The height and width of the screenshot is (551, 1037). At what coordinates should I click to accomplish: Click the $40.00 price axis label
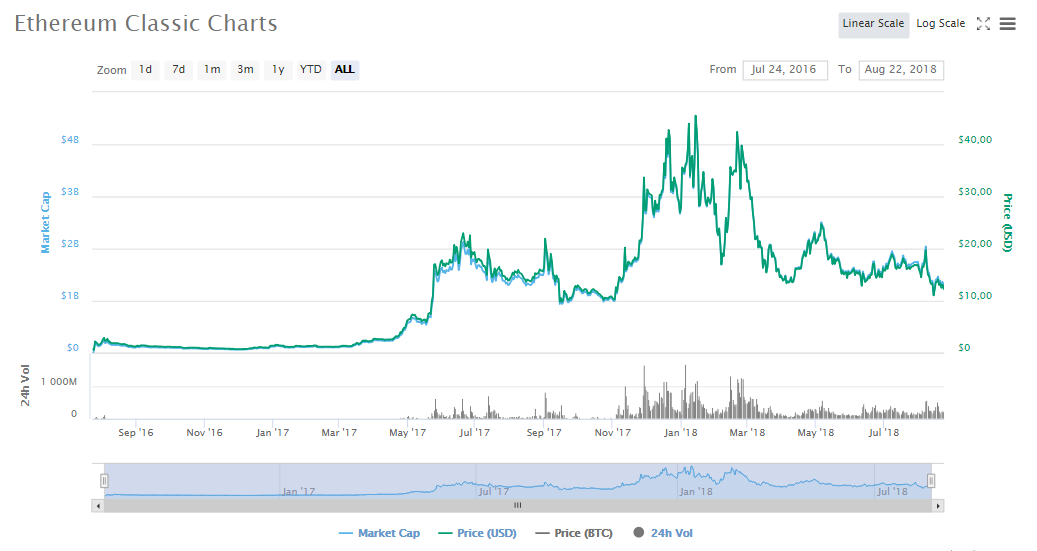click(x=975, y=140)
